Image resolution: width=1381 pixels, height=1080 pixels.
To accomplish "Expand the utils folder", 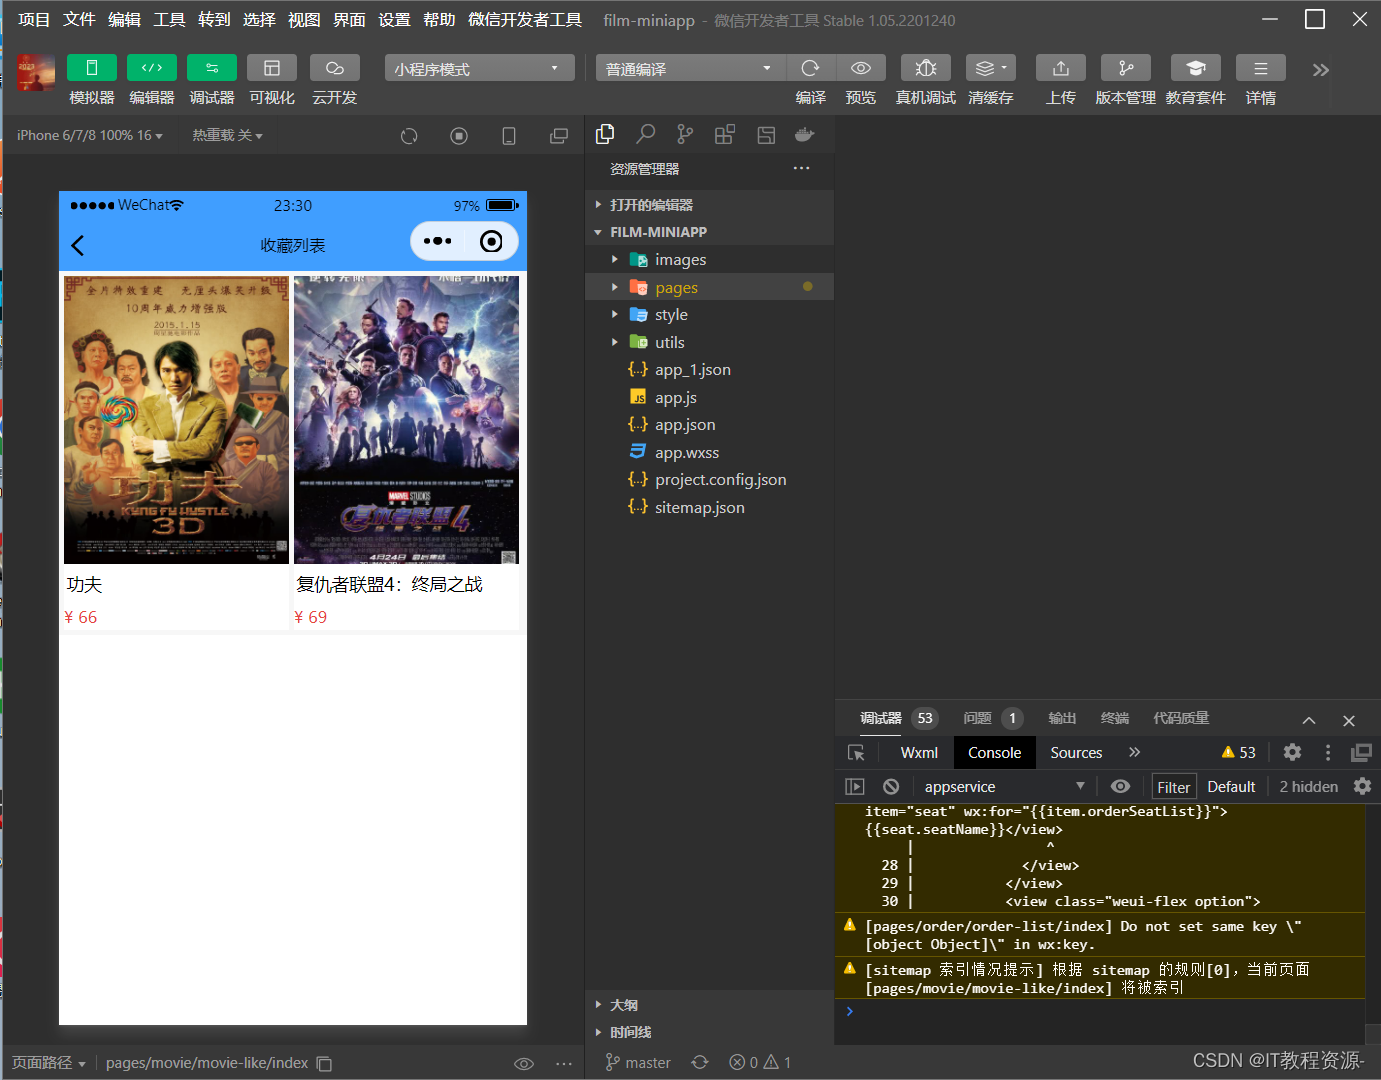I will tap(710, 342).
